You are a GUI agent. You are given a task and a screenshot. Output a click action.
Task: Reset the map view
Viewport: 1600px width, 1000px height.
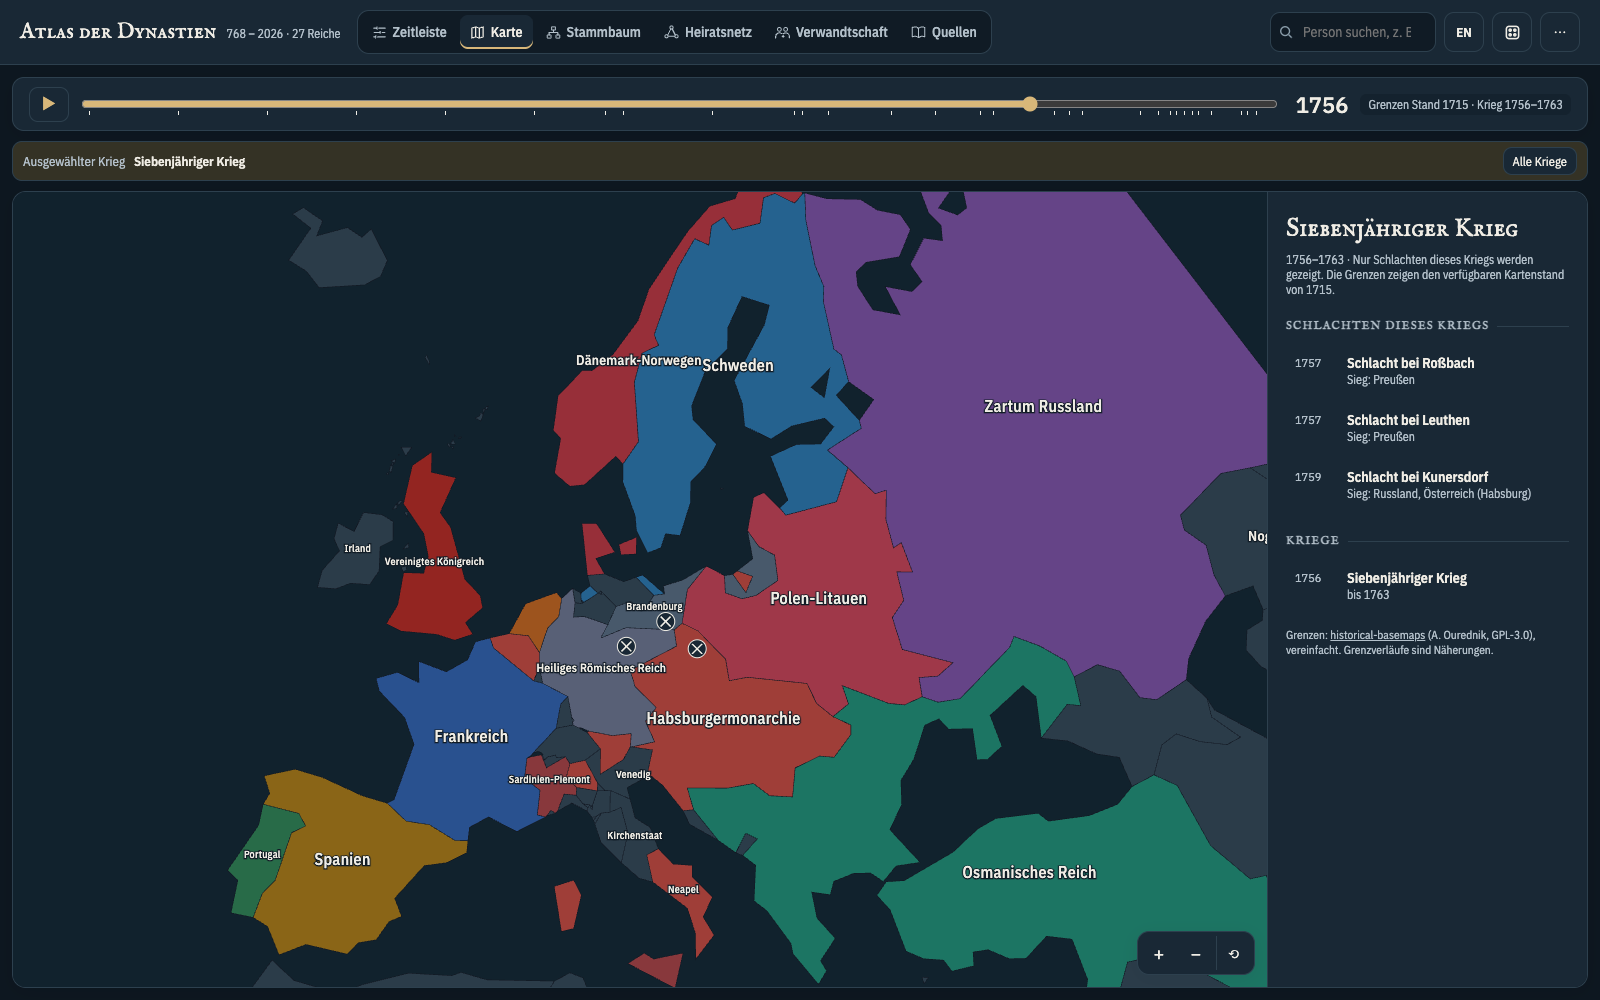point(1234,954)
